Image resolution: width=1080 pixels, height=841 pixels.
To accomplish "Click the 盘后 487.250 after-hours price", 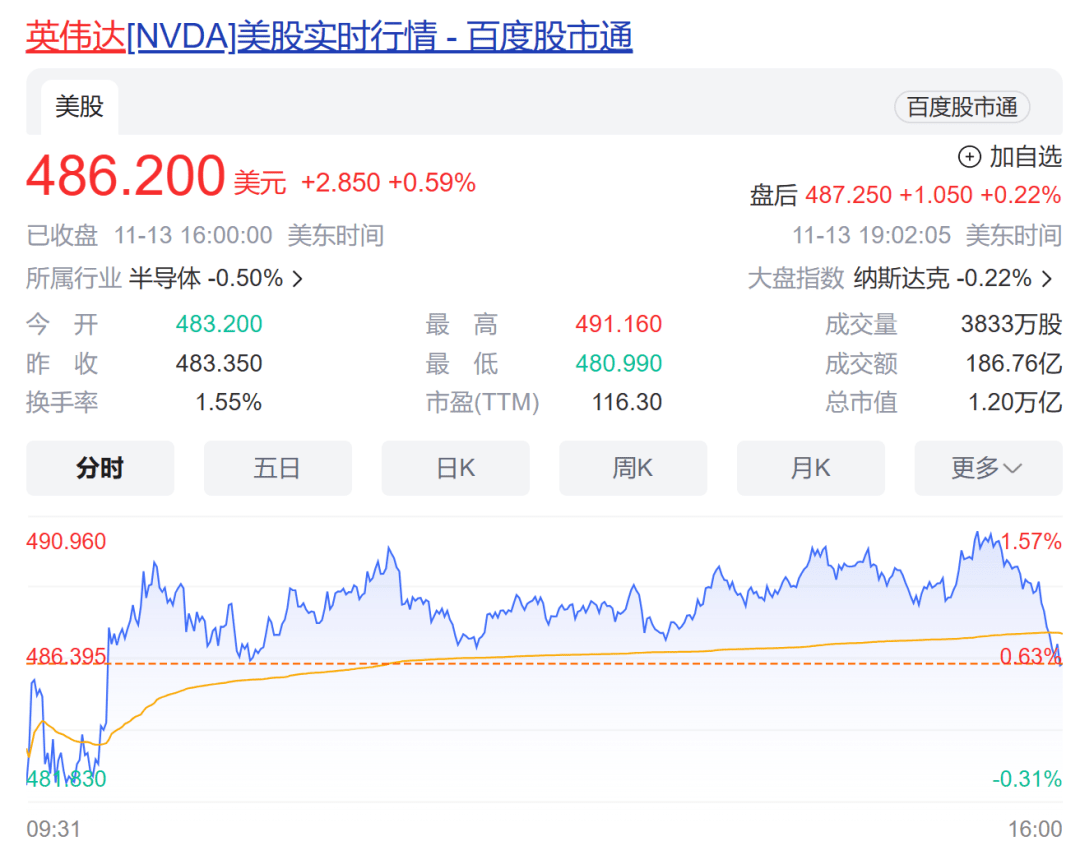I will [847, 195].
